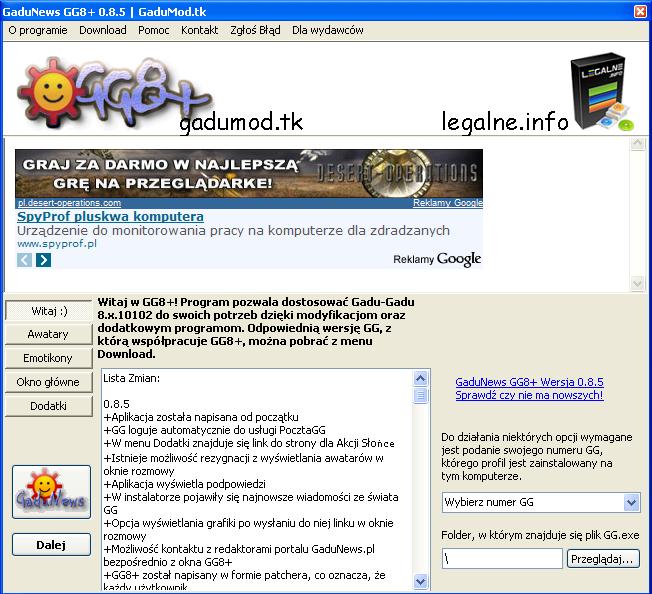The width and height of the screenshot is (652, 594).
Task: Select the 'Okno główne' tab
Action: click(48, 382)
